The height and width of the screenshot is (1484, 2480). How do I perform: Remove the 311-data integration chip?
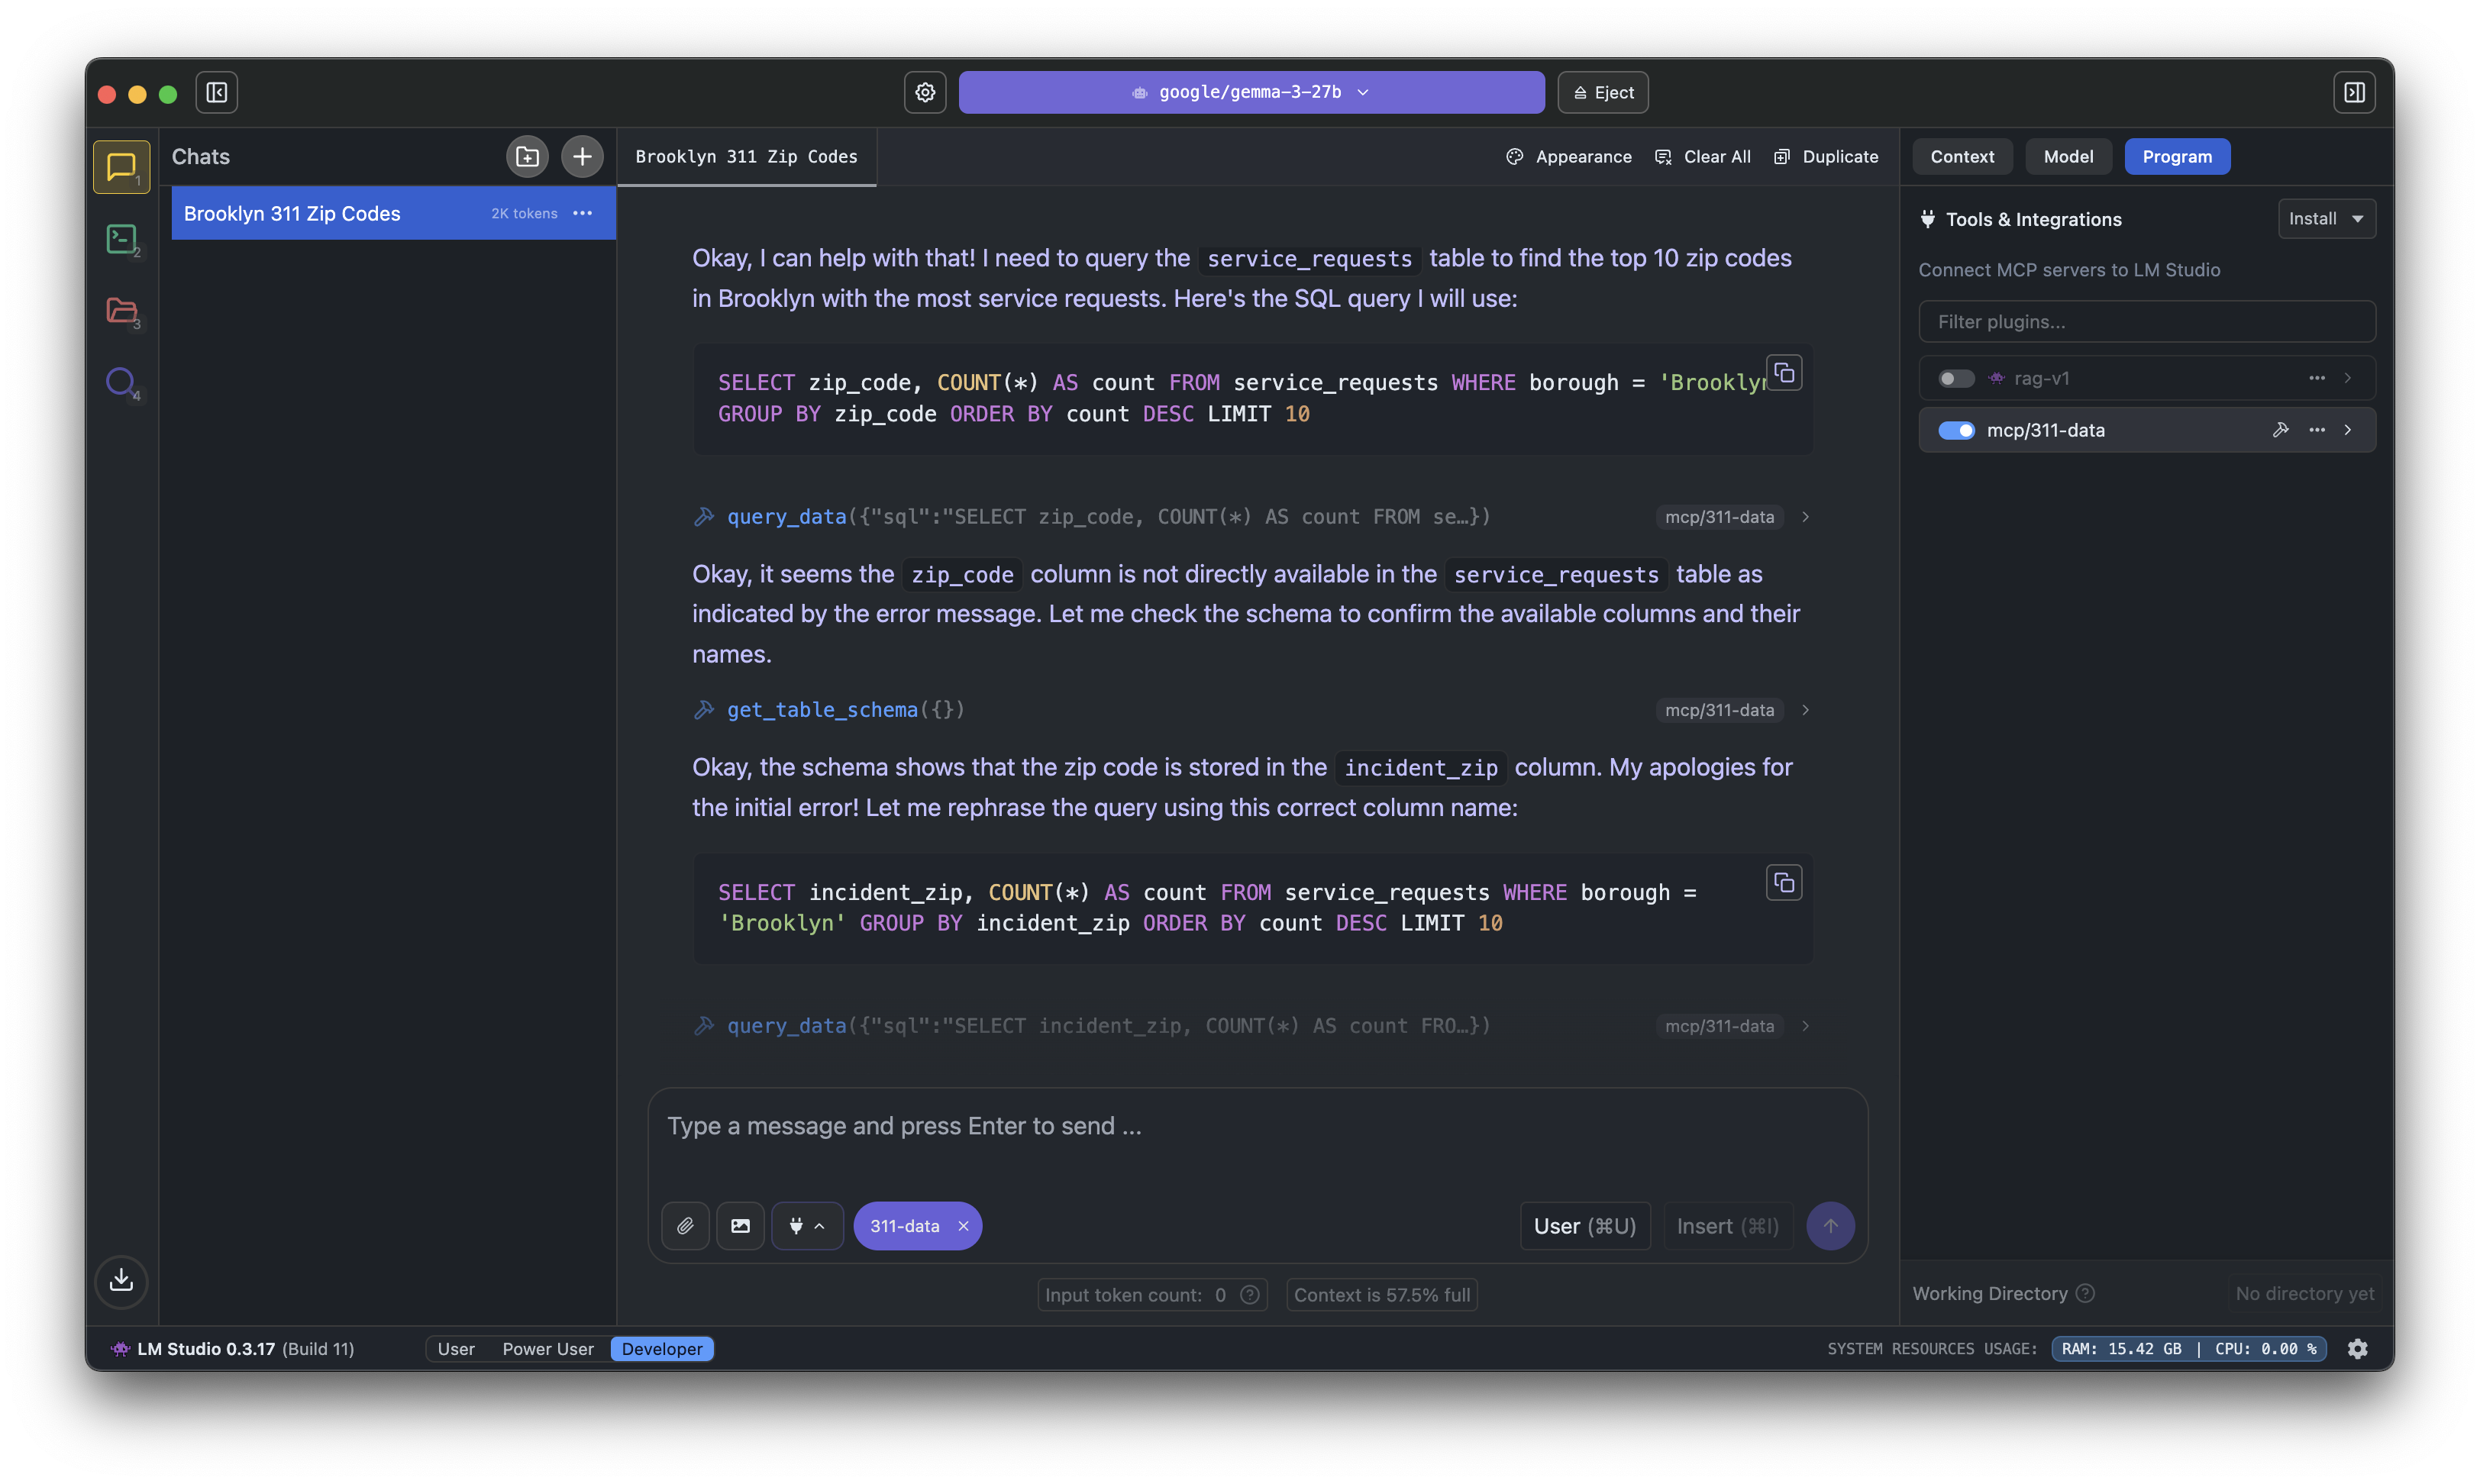(x=963, y=1226)
